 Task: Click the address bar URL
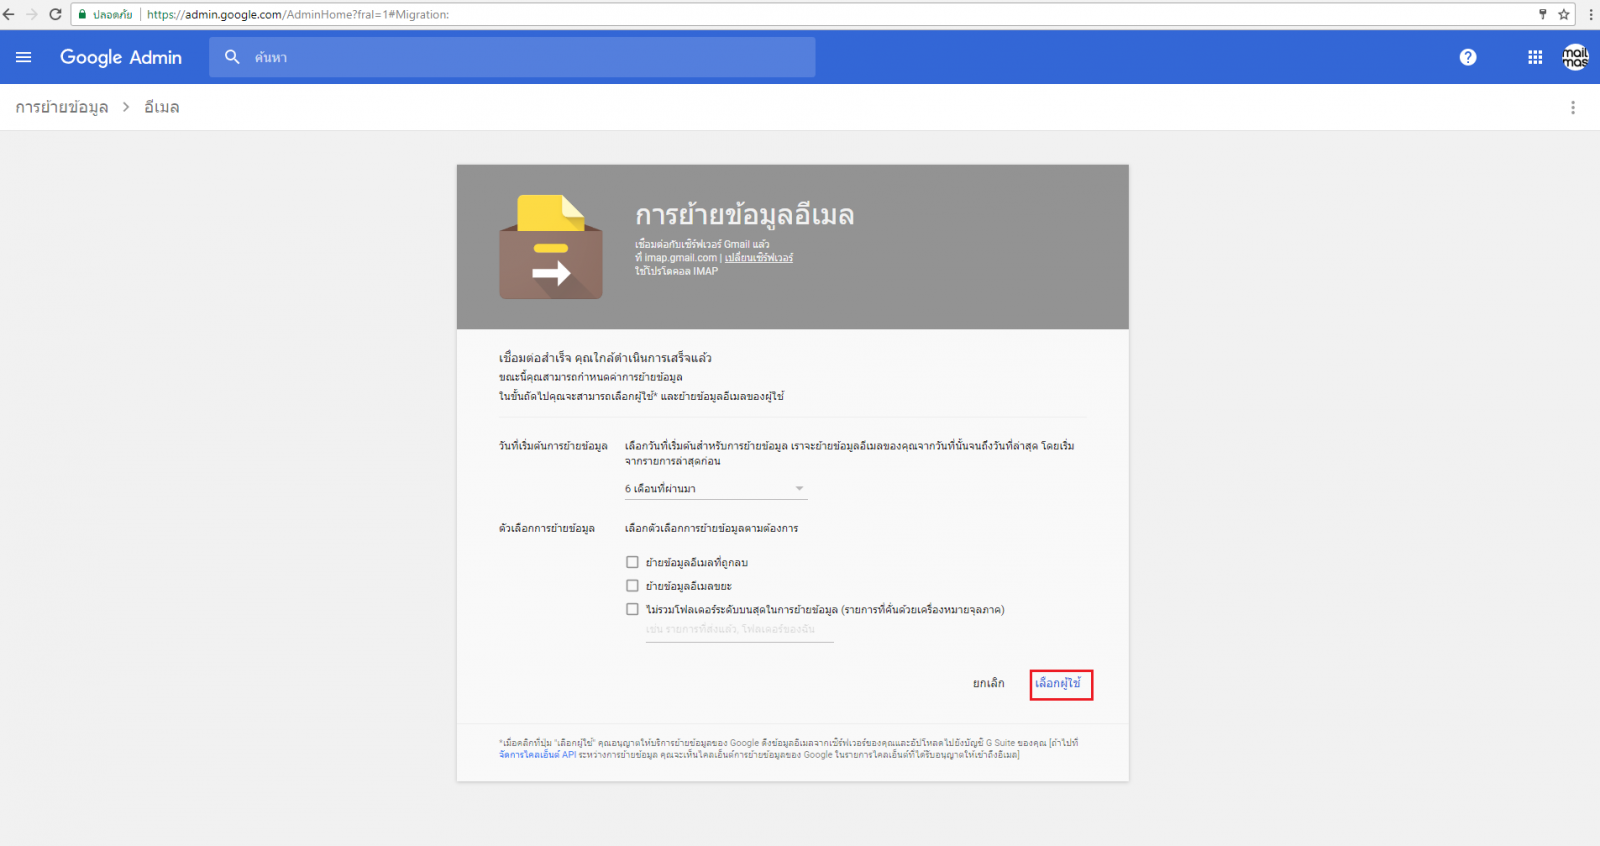click(x=298, y=14)
